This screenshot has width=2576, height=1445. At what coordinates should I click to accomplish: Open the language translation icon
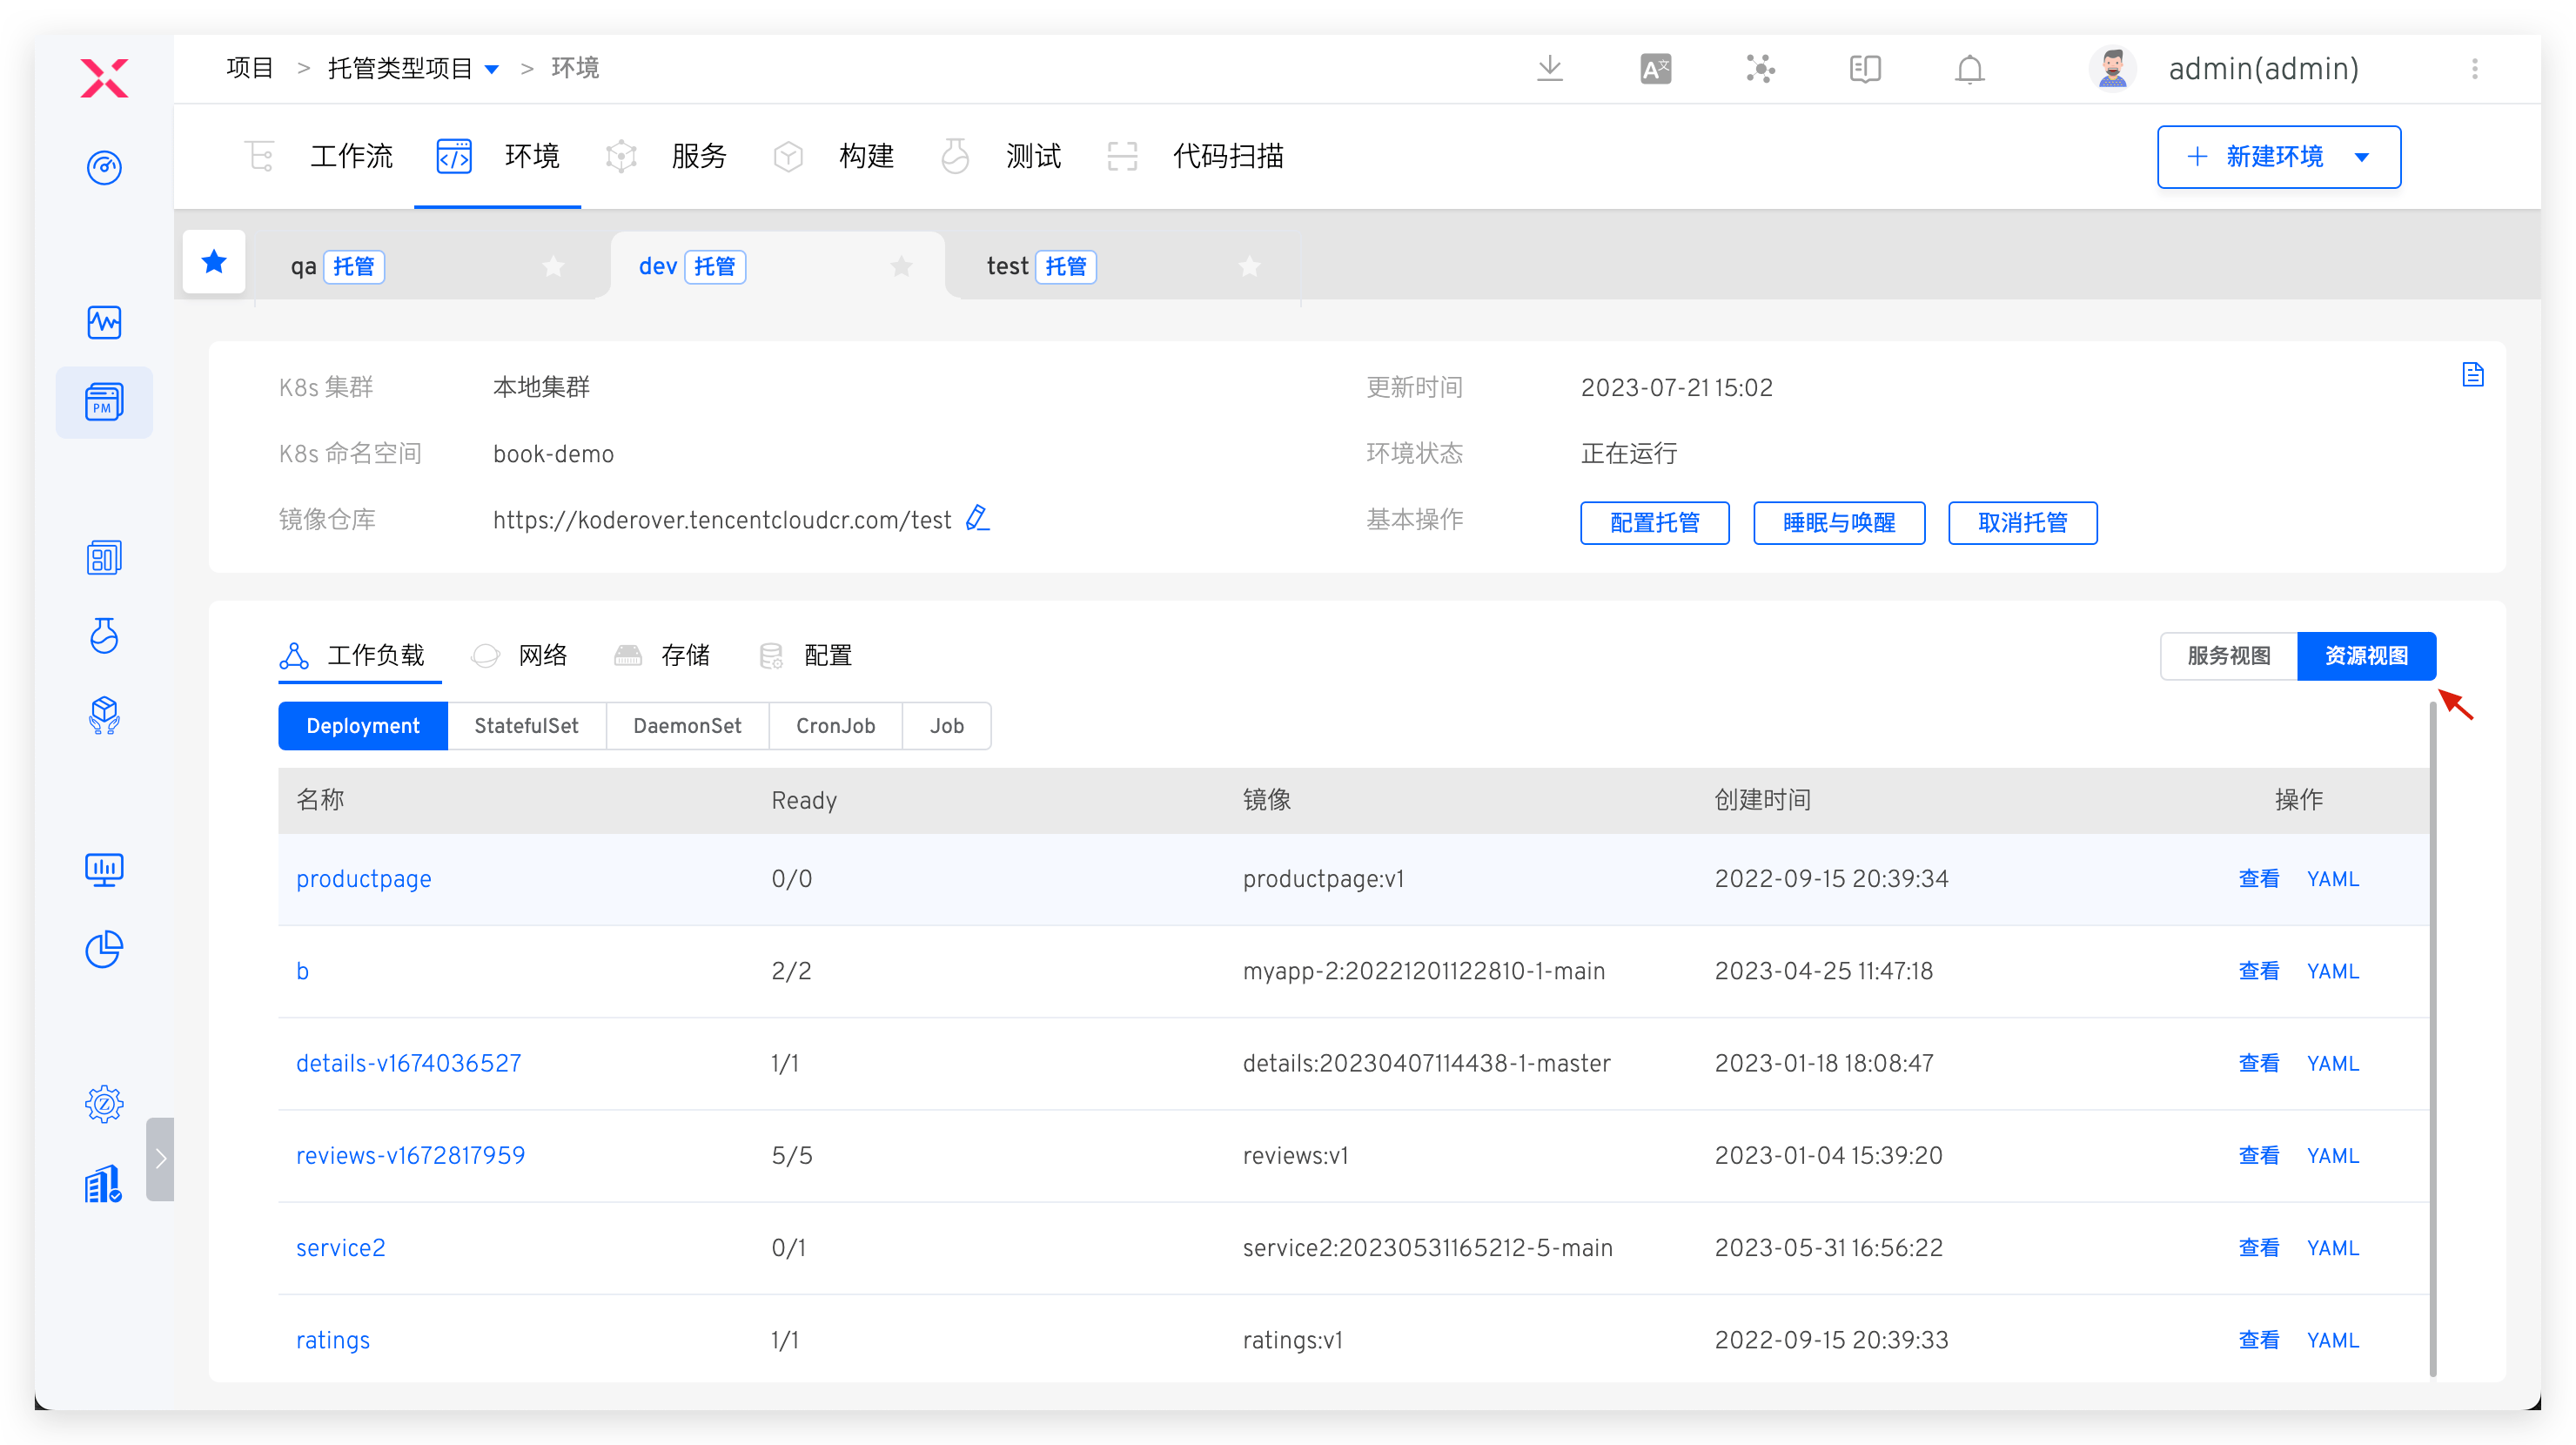click(1655, 69)
